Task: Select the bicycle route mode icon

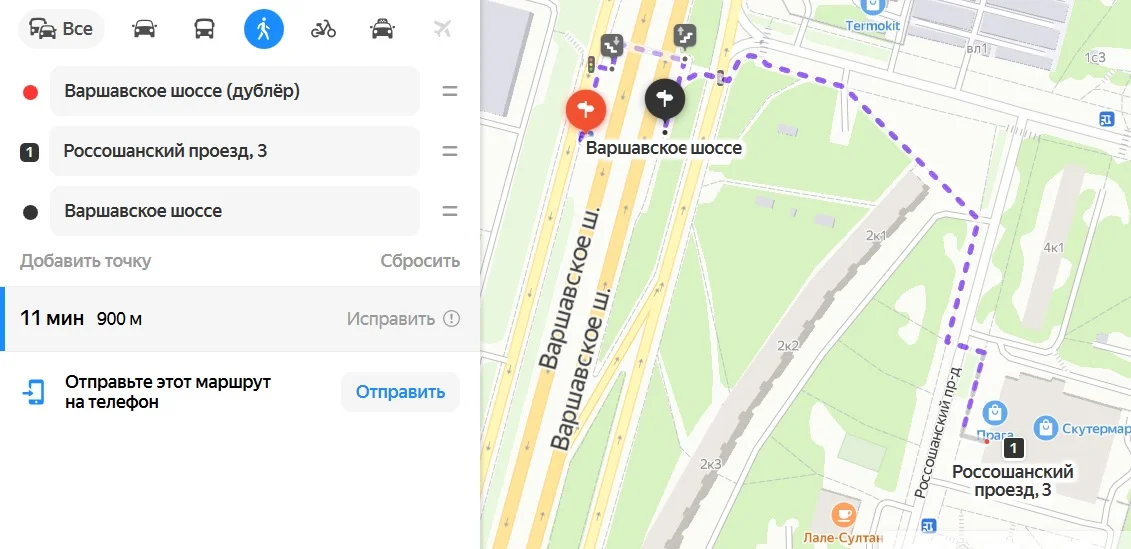Action: click(323, 30)
